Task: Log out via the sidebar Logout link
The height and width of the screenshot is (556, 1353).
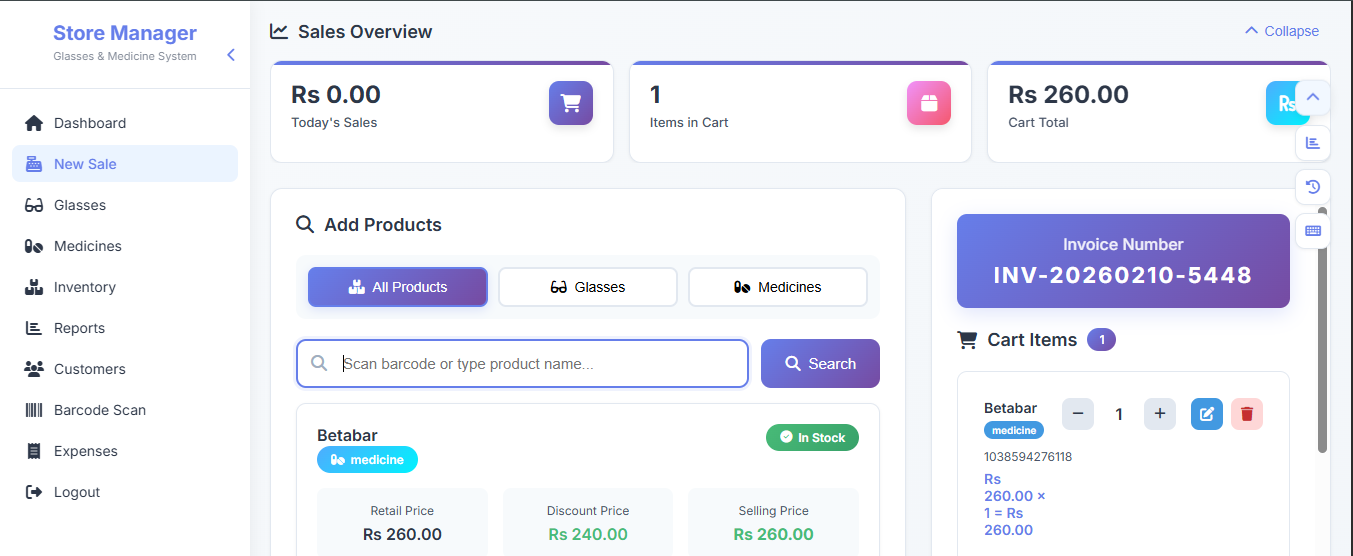Action: click(x=76, y=492)
